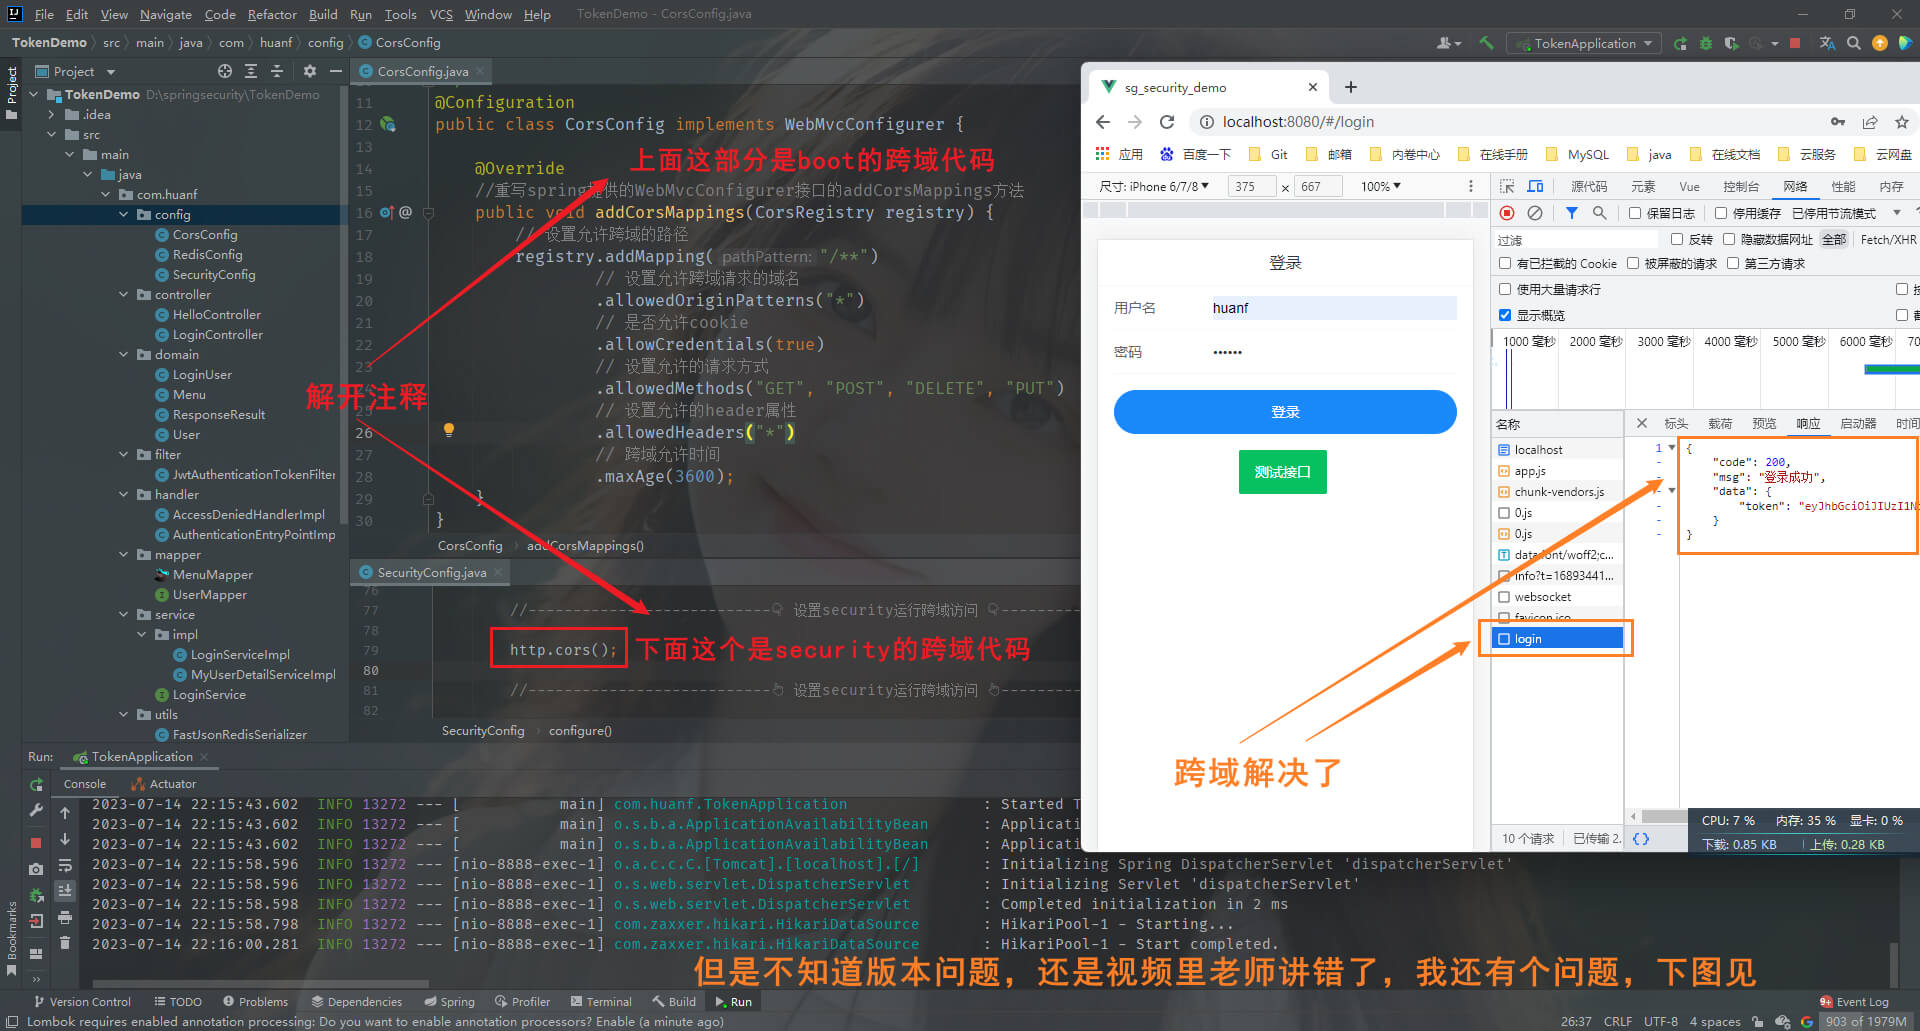
Task: Open the Refactor menu
Action: [272, 14]
